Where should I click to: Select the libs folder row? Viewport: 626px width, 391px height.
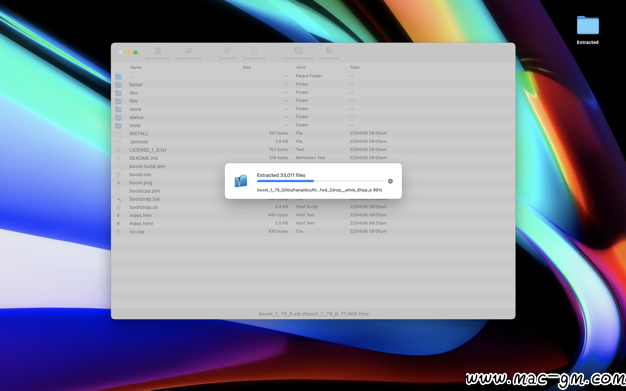coord(313,101)
